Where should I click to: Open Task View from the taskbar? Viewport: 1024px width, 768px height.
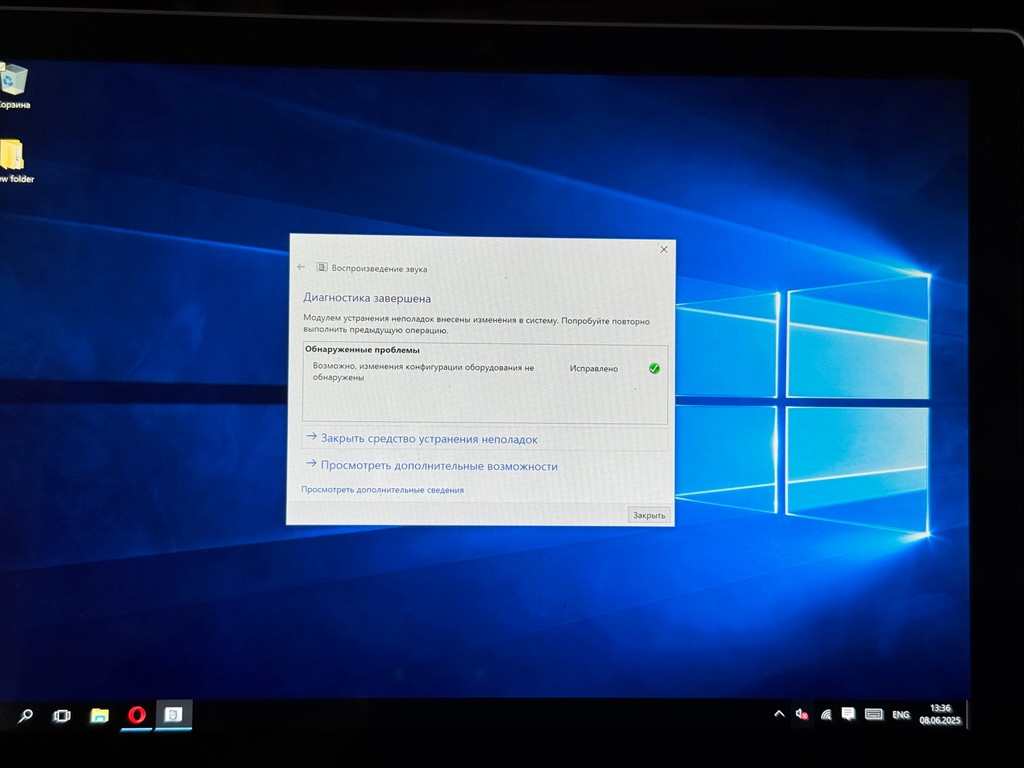pos(61,716)
